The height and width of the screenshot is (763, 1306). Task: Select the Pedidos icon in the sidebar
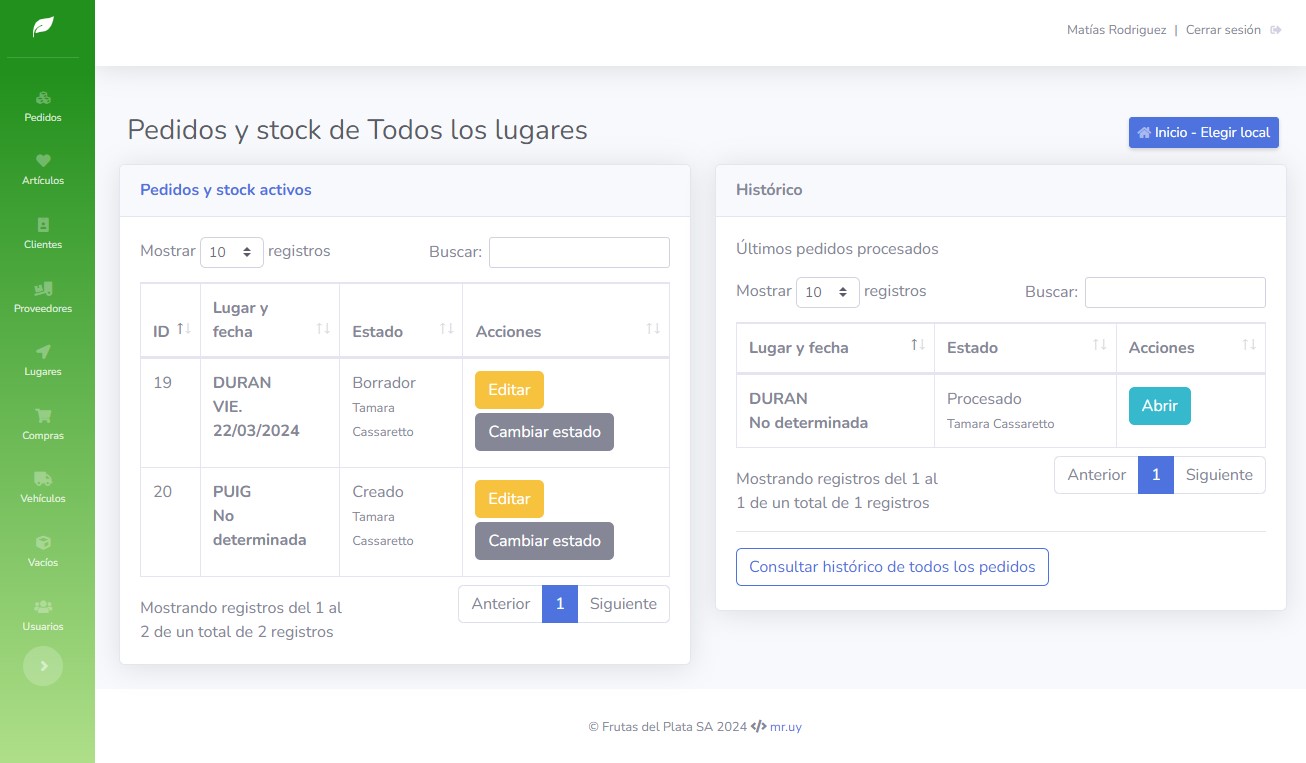(42, 105)
